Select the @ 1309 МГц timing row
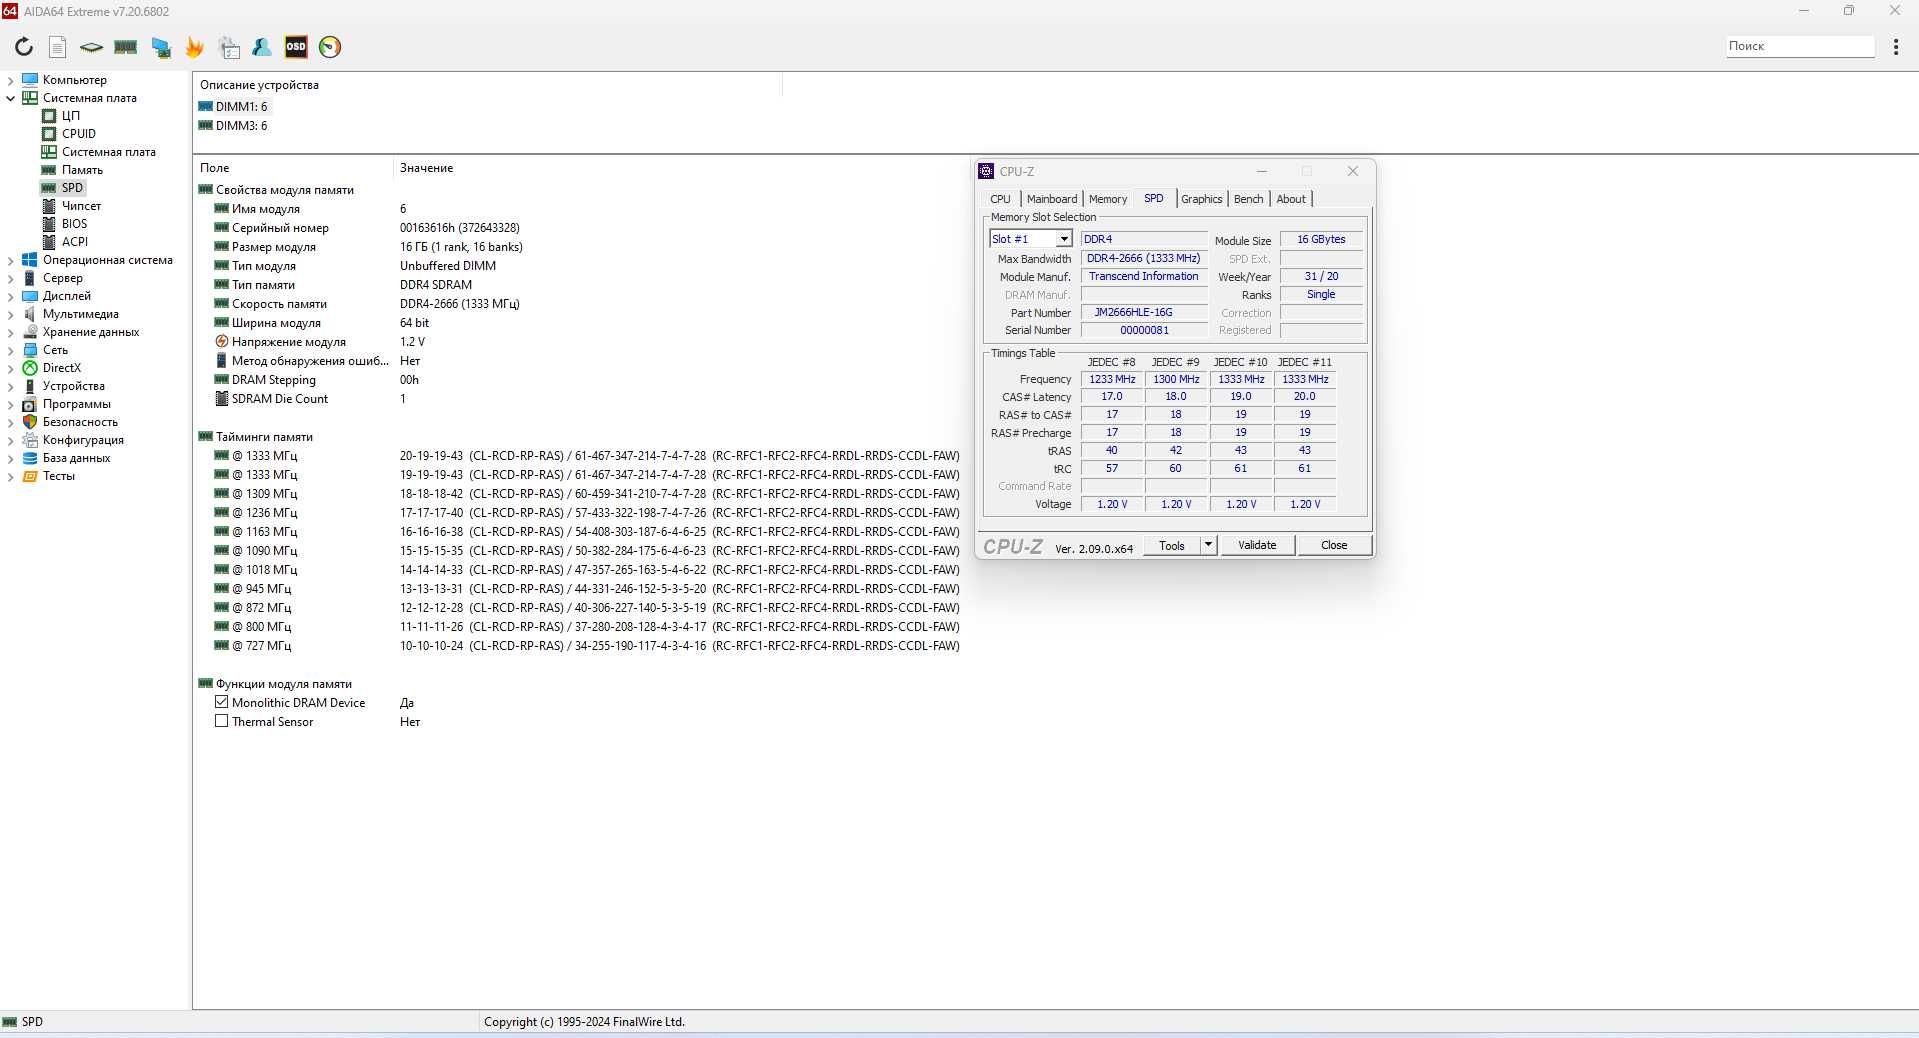 [580, 494]
